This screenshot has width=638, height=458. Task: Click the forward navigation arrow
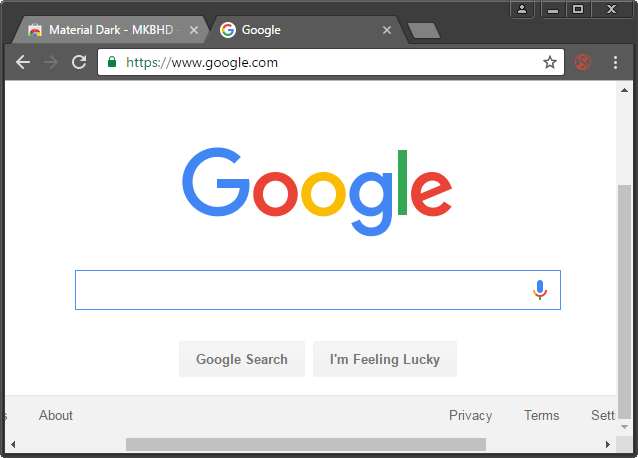pyautogui.click(x=51, y=62)
